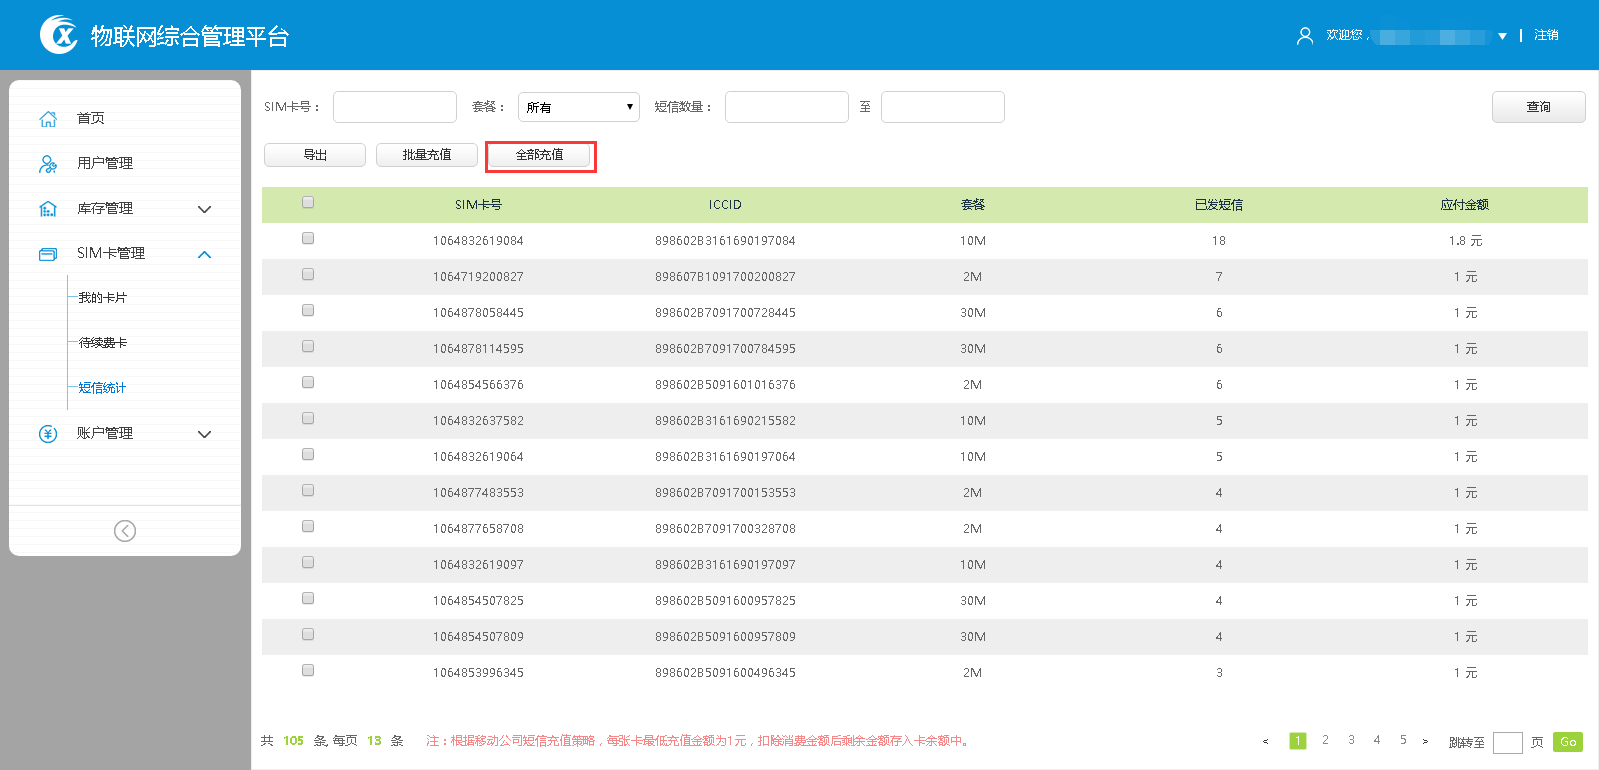Click the SIM card management icon
Image resolution: width=1599 pixels, height=770 pixels.
[48, 254]
